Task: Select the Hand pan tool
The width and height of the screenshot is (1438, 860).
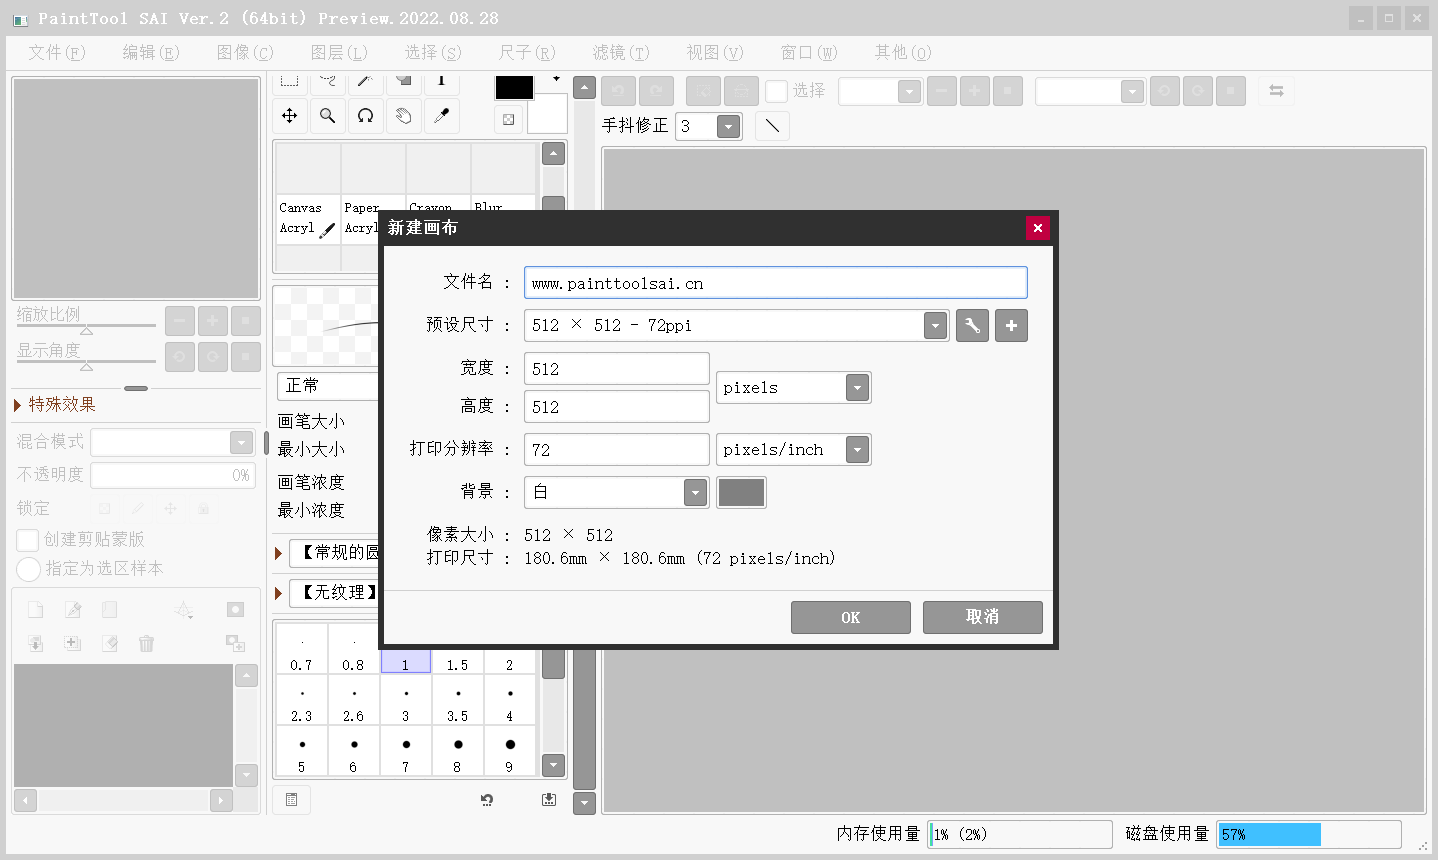Action: coord(403,116)
